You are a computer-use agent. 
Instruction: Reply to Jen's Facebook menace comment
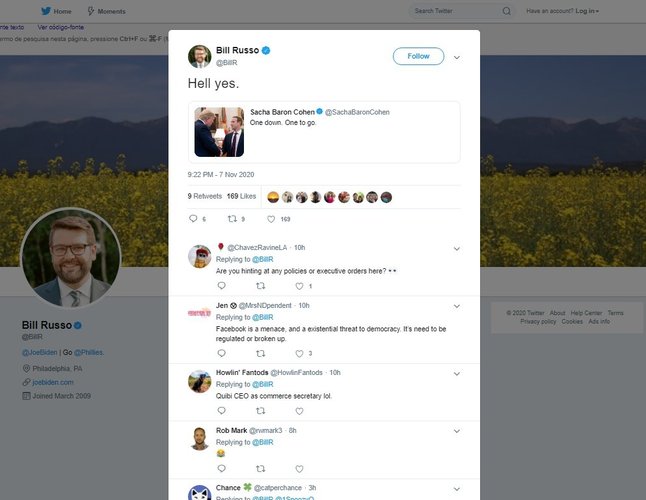pyautogui.click(x=221, y=353)
